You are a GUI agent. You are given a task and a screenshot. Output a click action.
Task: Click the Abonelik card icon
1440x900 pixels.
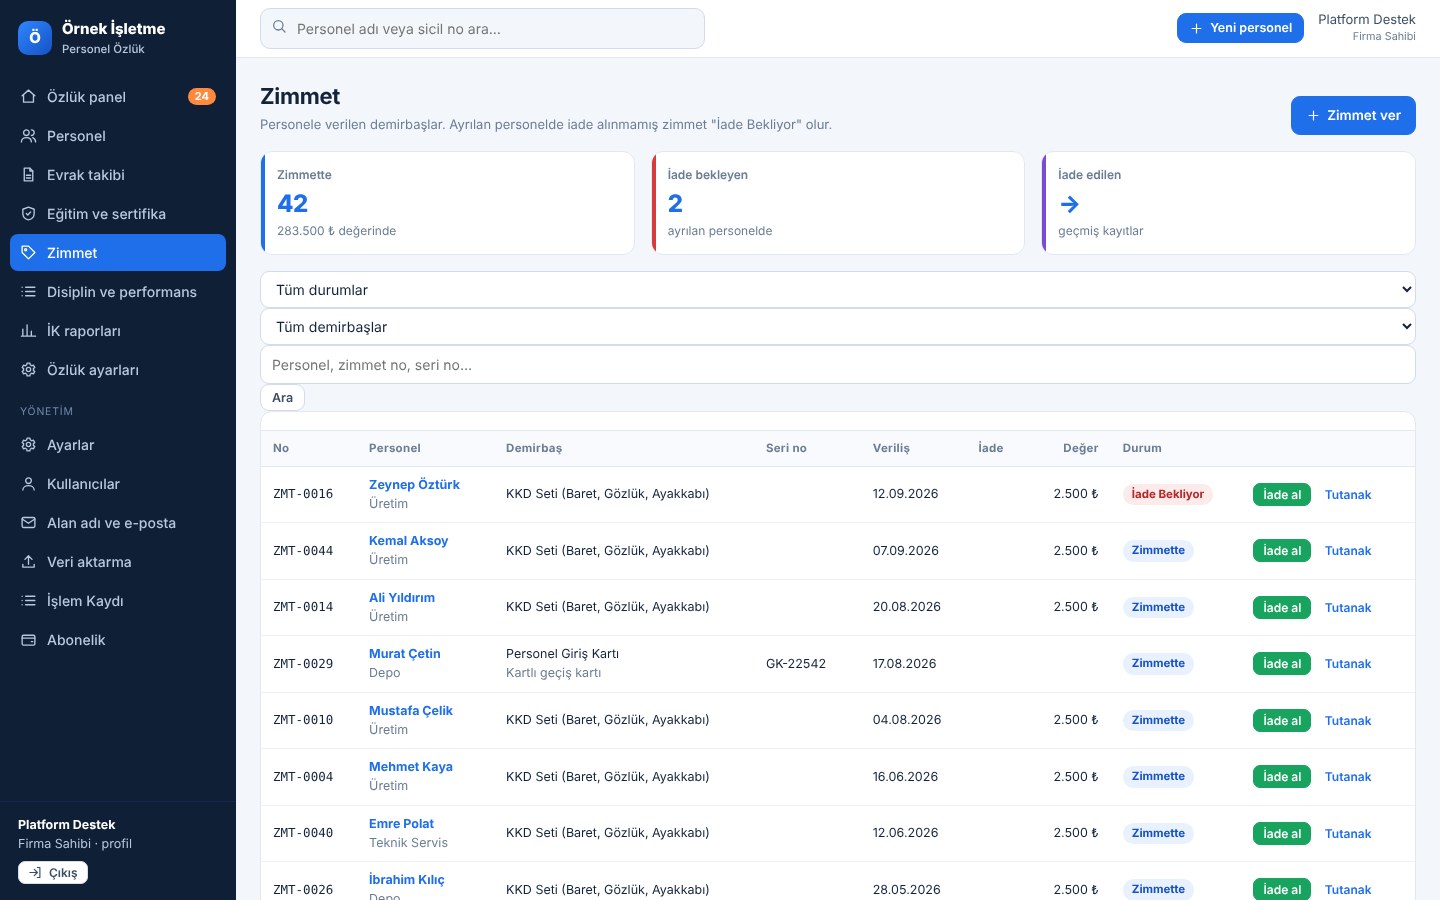29,640
